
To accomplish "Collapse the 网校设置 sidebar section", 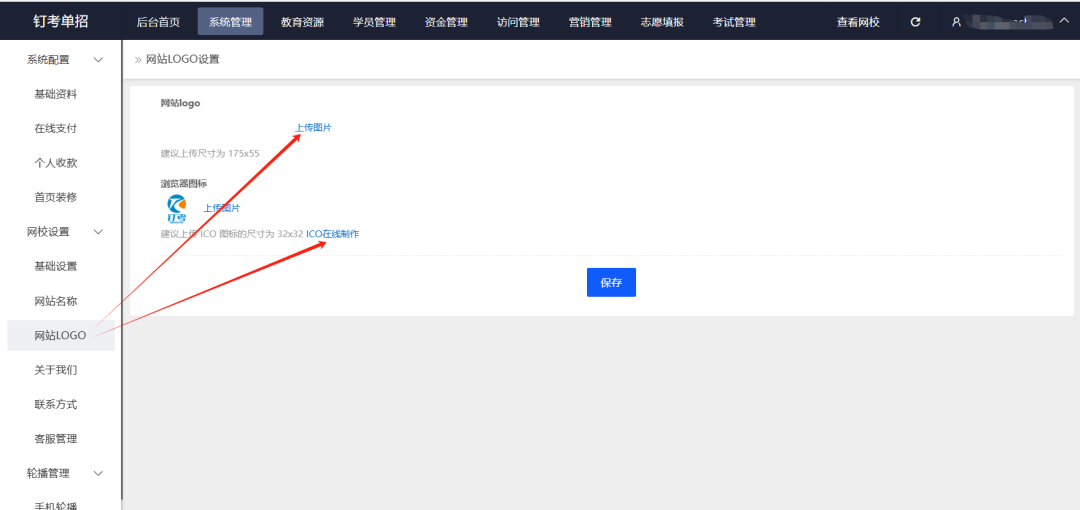I will (x=98, y=232).
